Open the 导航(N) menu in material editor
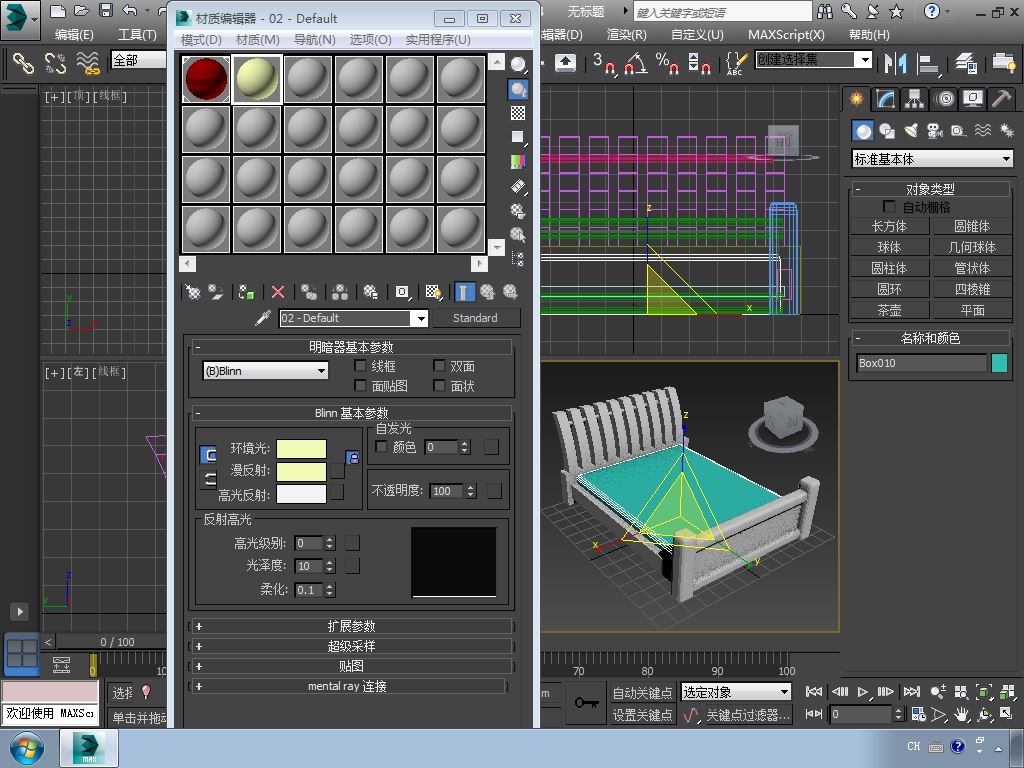The width and height of the screenshot is (1024, 768). 314,39
